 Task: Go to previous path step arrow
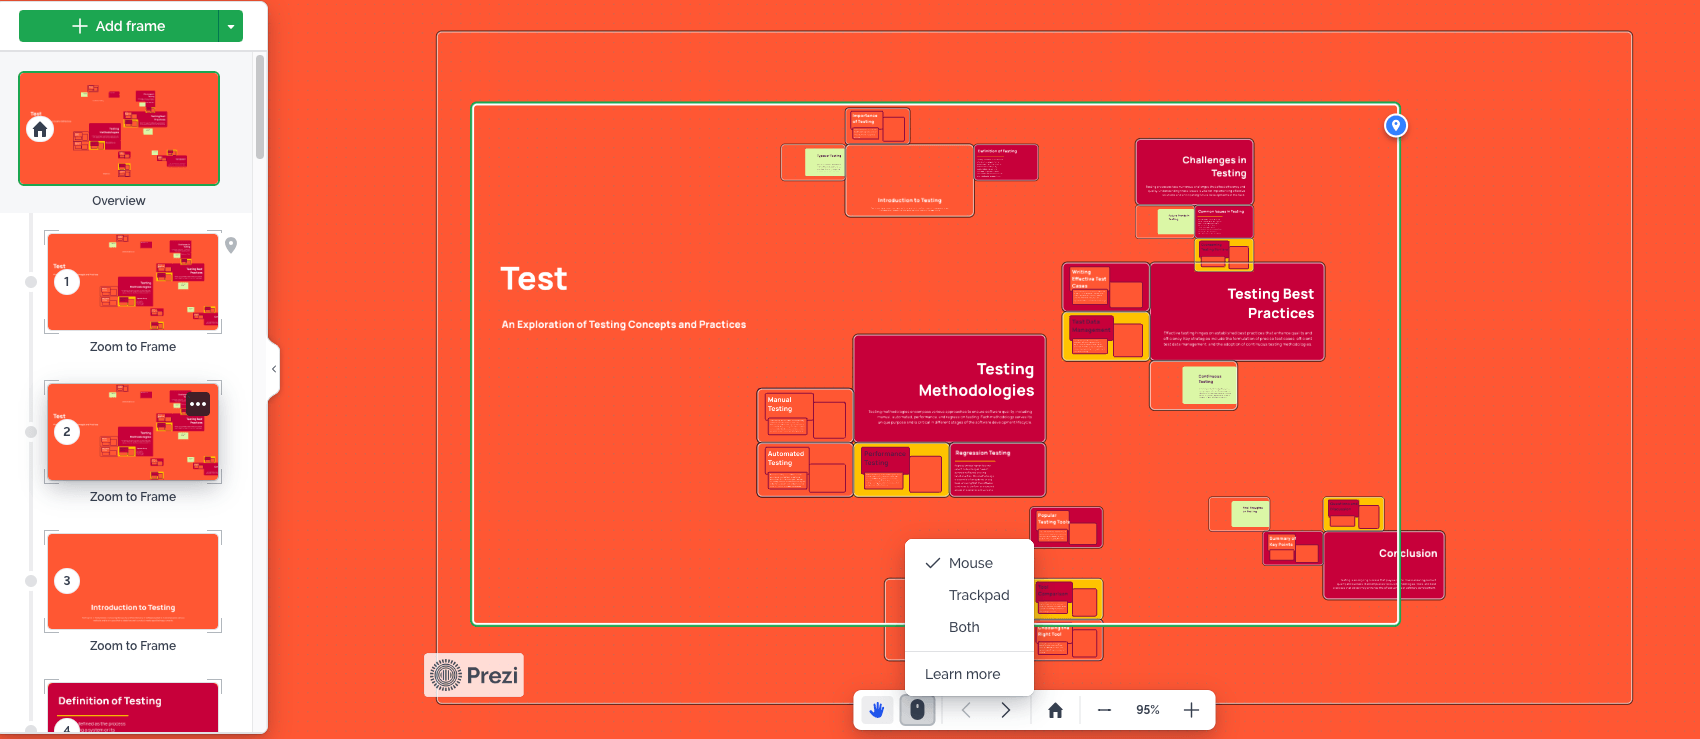point(966,710)
